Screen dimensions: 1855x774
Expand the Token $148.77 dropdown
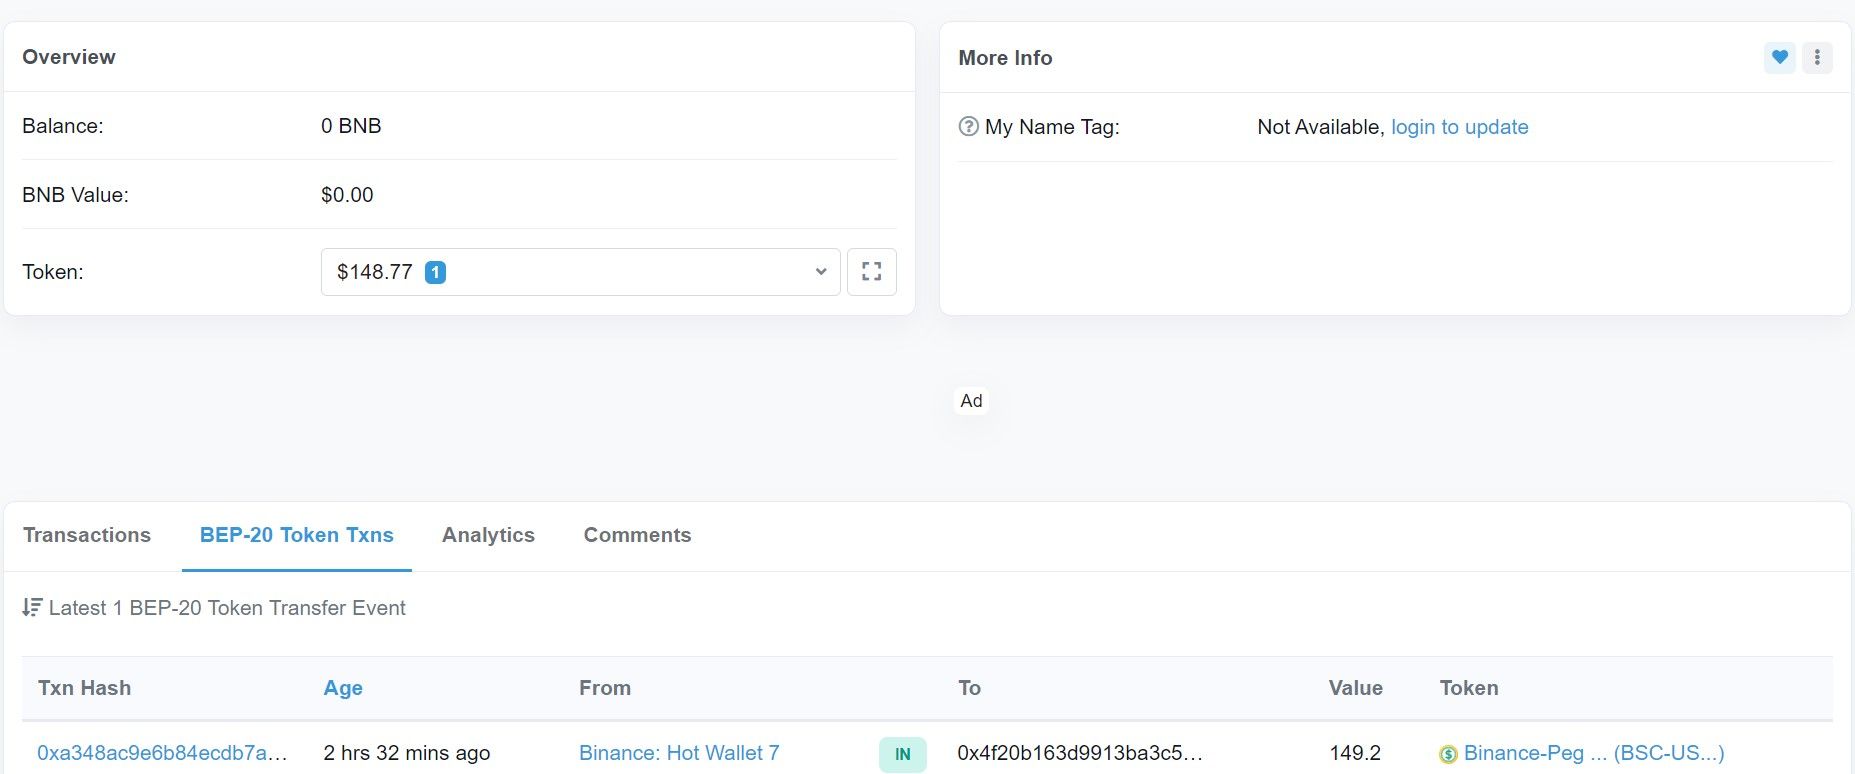pos(580,272)
